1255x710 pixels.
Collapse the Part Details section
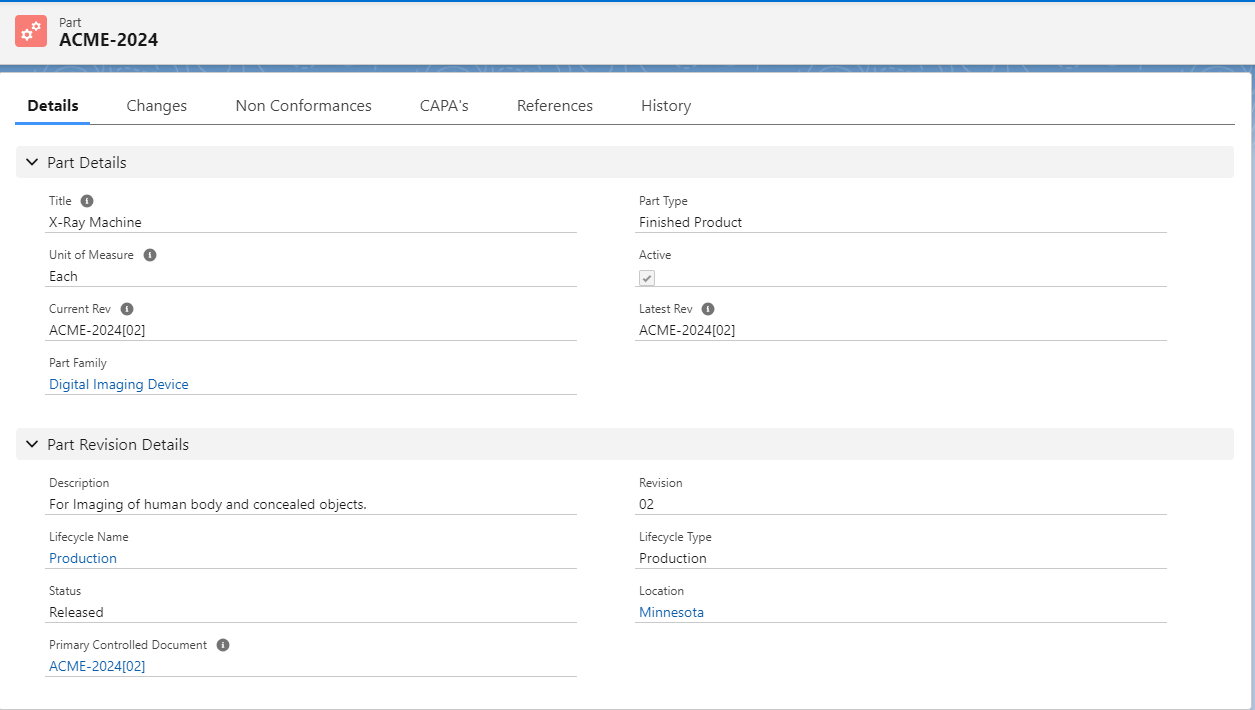(32, 162)
